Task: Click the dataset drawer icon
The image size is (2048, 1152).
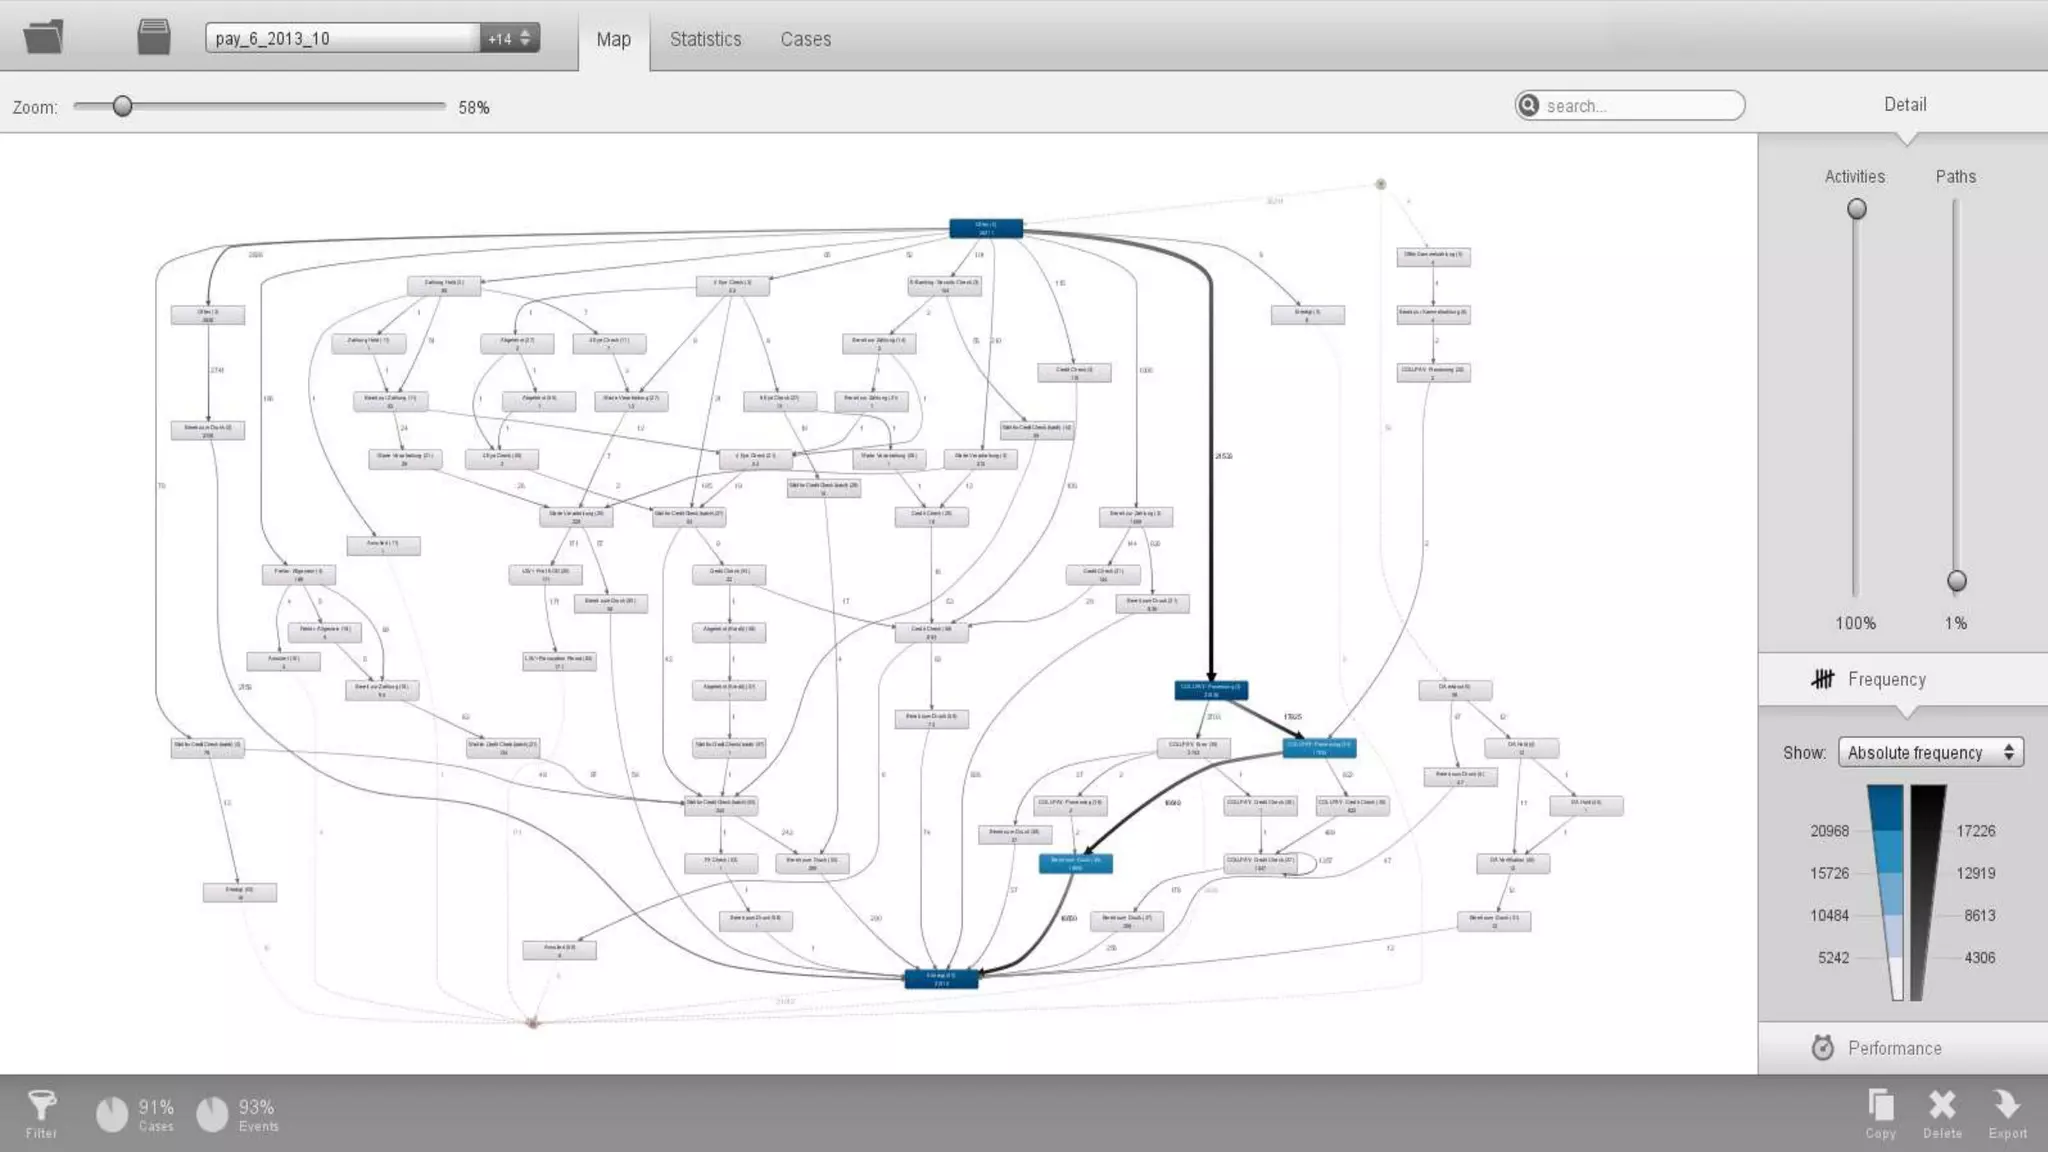Action: [153, 38]
